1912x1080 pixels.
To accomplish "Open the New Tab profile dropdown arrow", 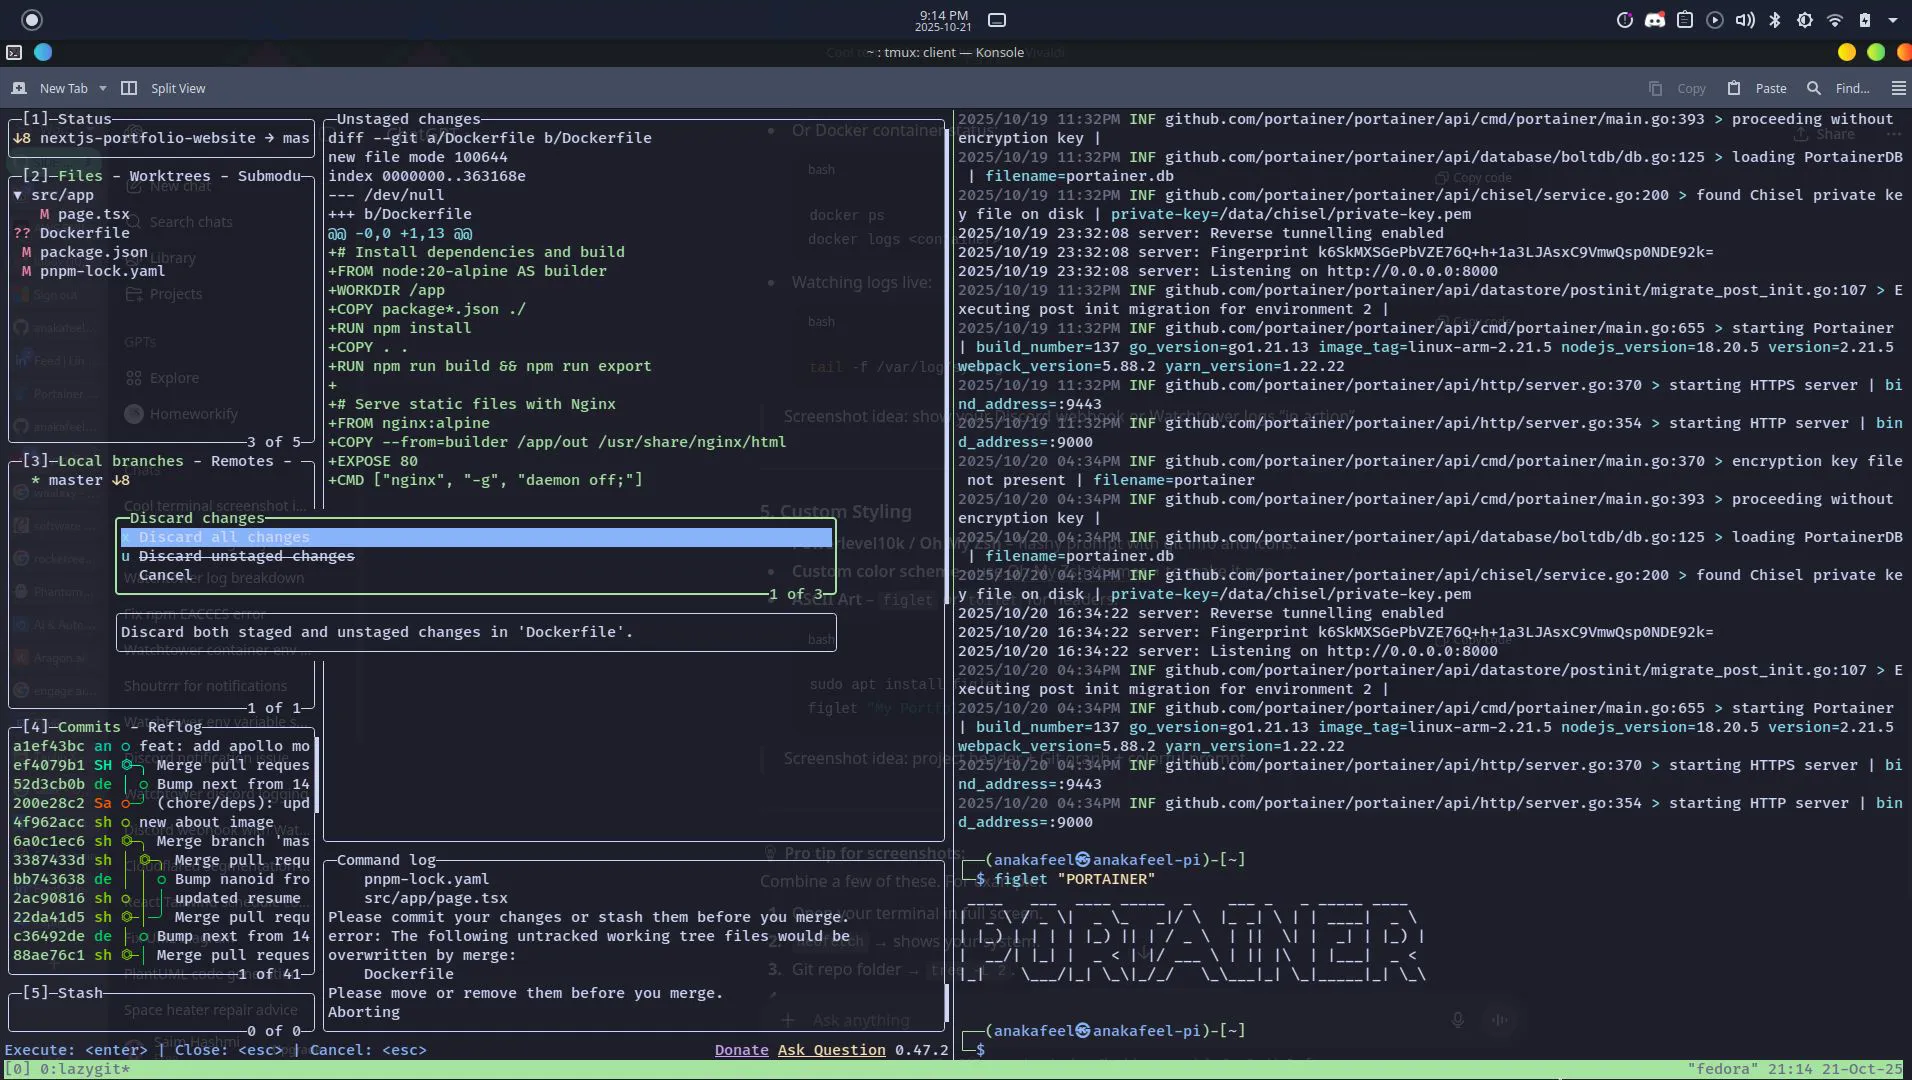I will [x=102, y=88].
